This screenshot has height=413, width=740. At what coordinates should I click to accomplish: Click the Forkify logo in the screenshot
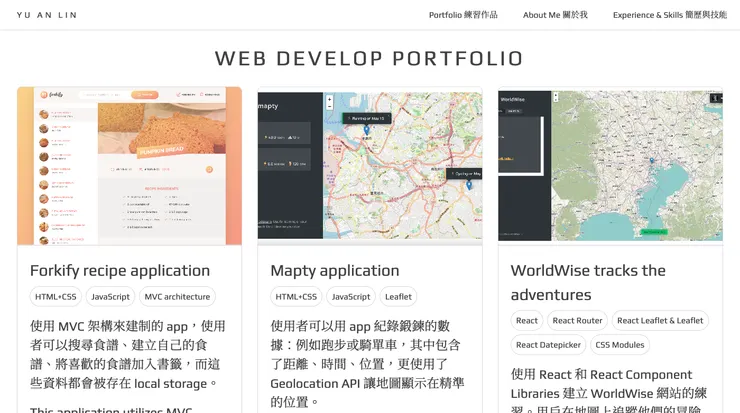52,94
